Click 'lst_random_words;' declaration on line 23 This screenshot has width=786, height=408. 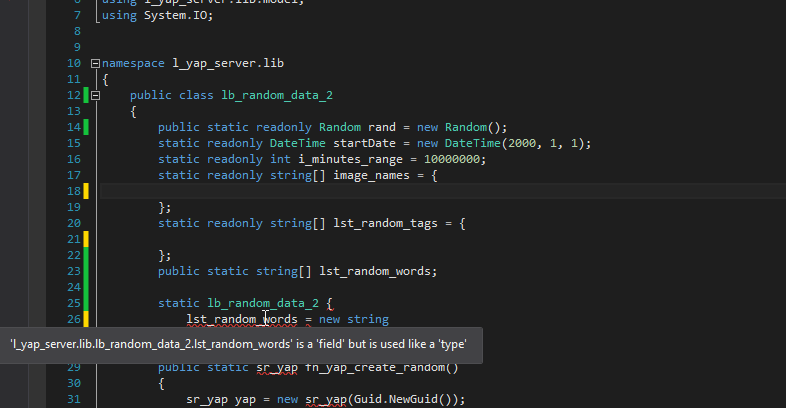coord(378,271)
